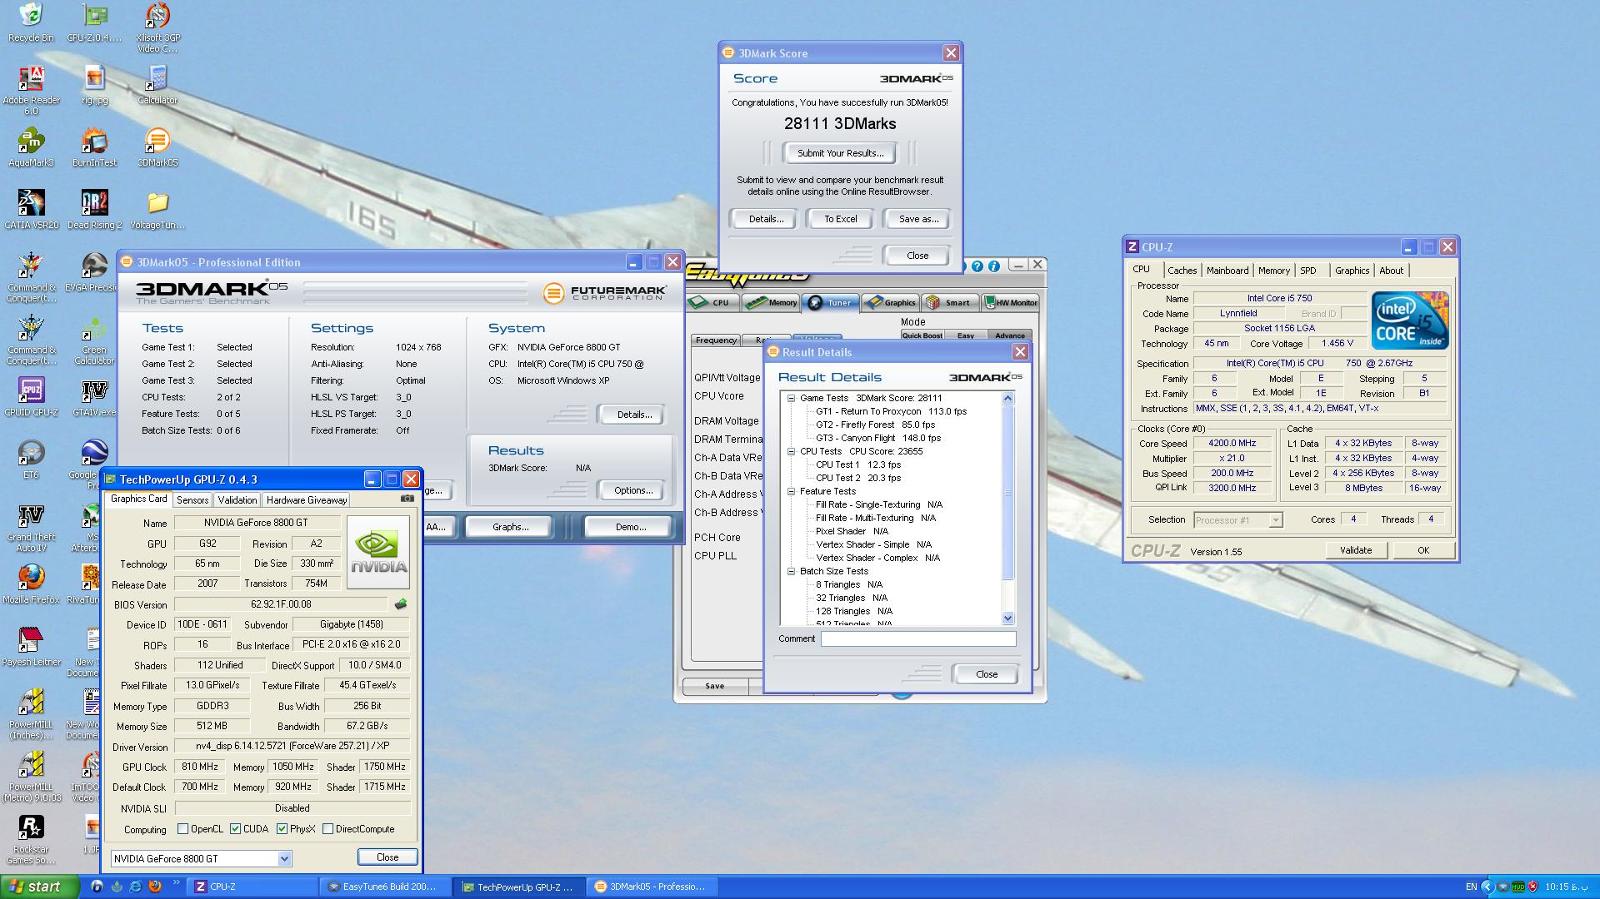
Task: Open the Mainboard tab in CPU-Z
Action: click(1227, 270)
